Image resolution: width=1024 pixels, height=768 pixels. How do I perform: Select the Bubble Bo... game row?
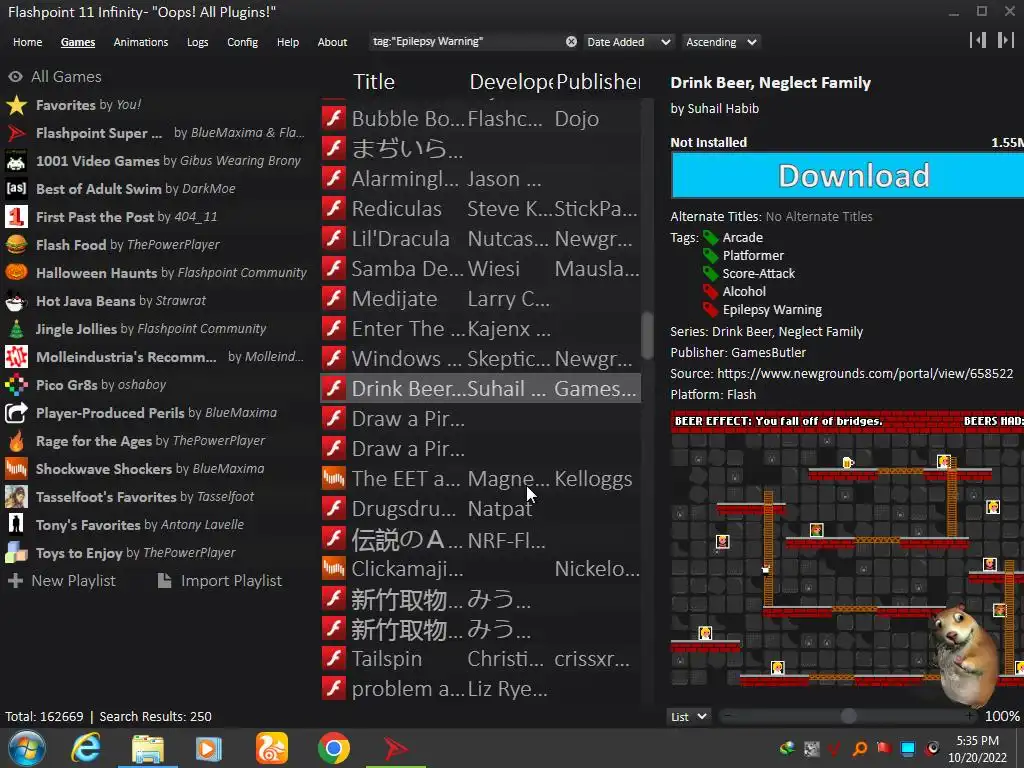(x=481, y=119)
